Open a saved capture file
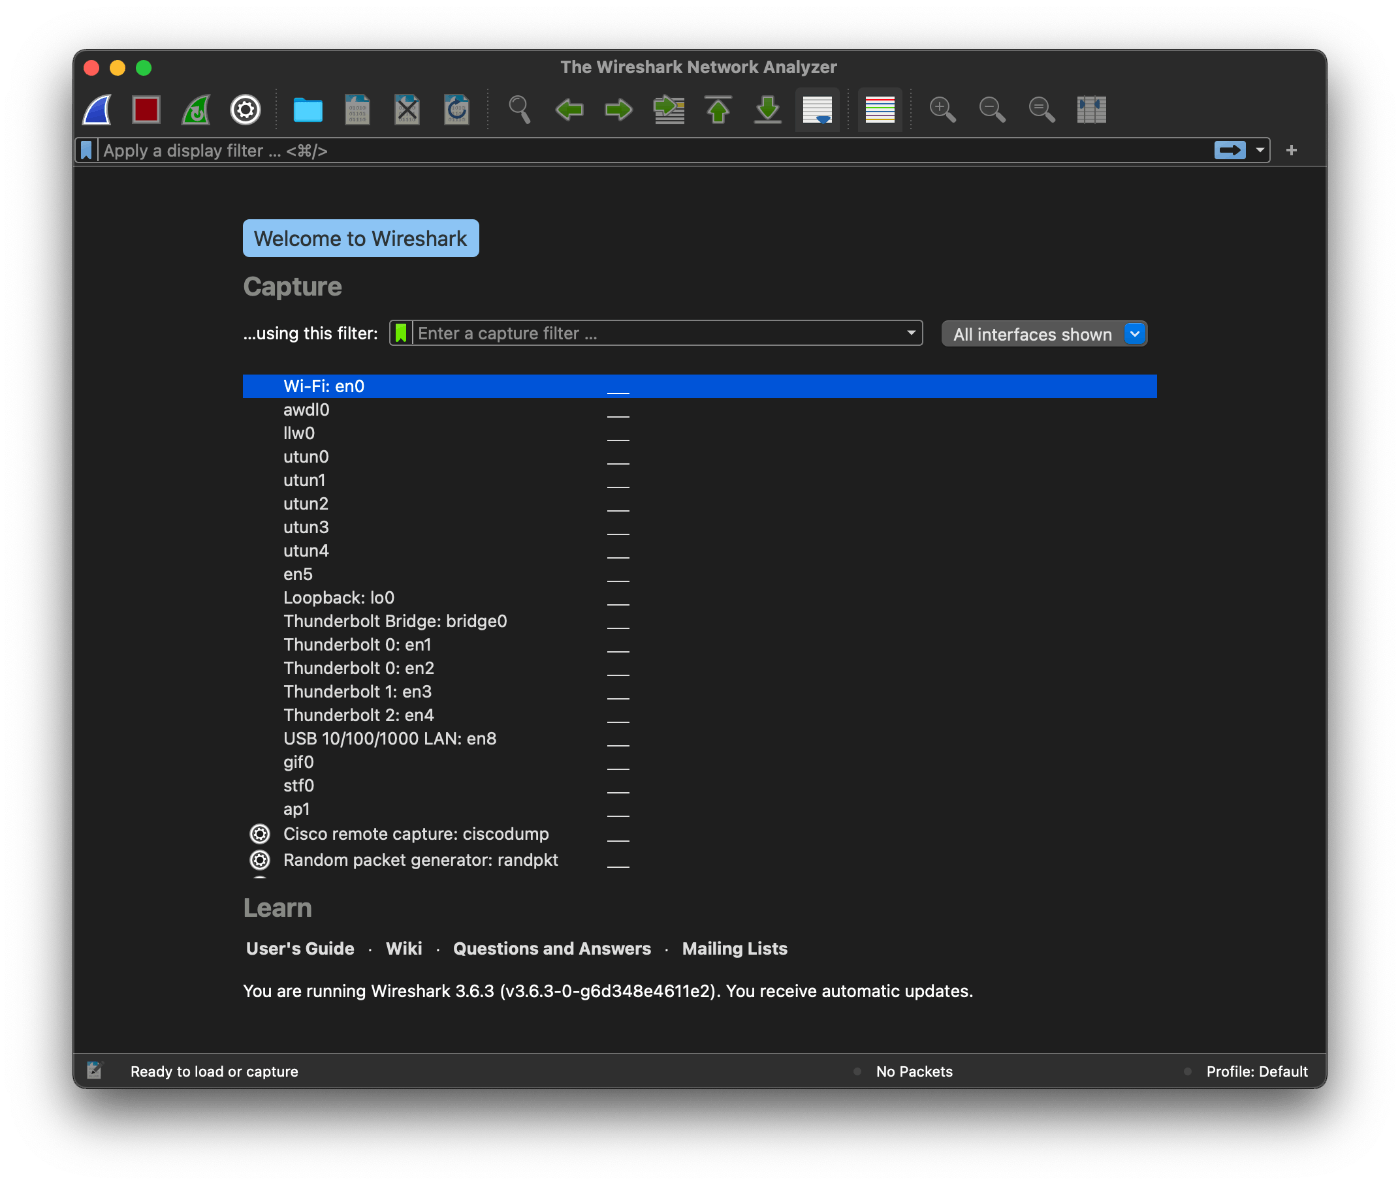Image resolution: width=1400 pixels, height=1185 pixels. [308, 110]
